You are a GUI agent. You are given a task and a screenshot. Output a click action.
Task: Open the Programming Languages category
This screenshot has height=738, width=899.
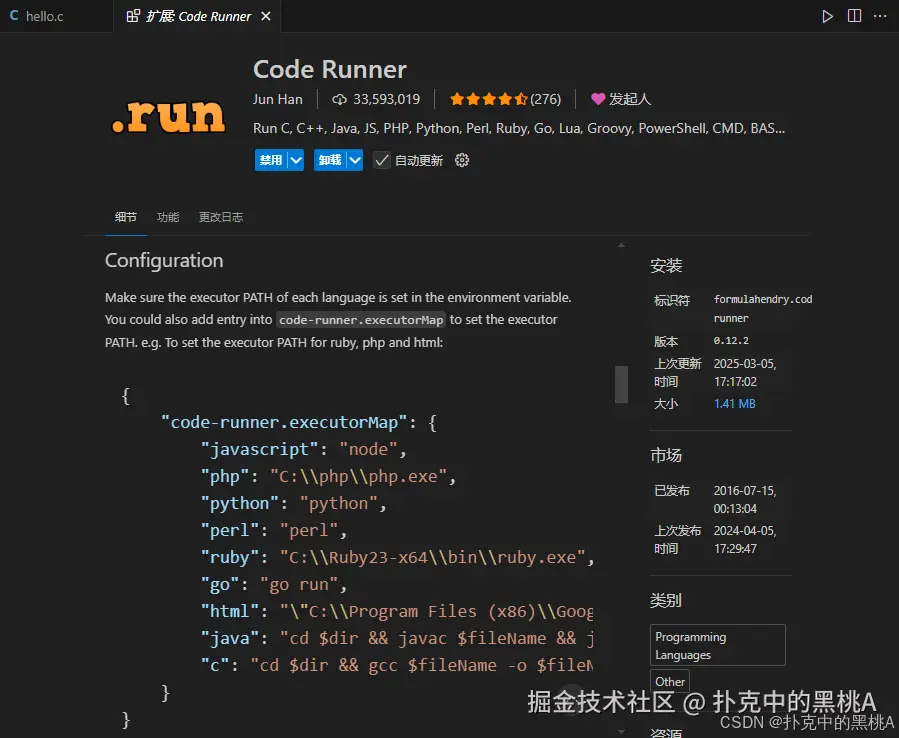[x=717, y=645]
